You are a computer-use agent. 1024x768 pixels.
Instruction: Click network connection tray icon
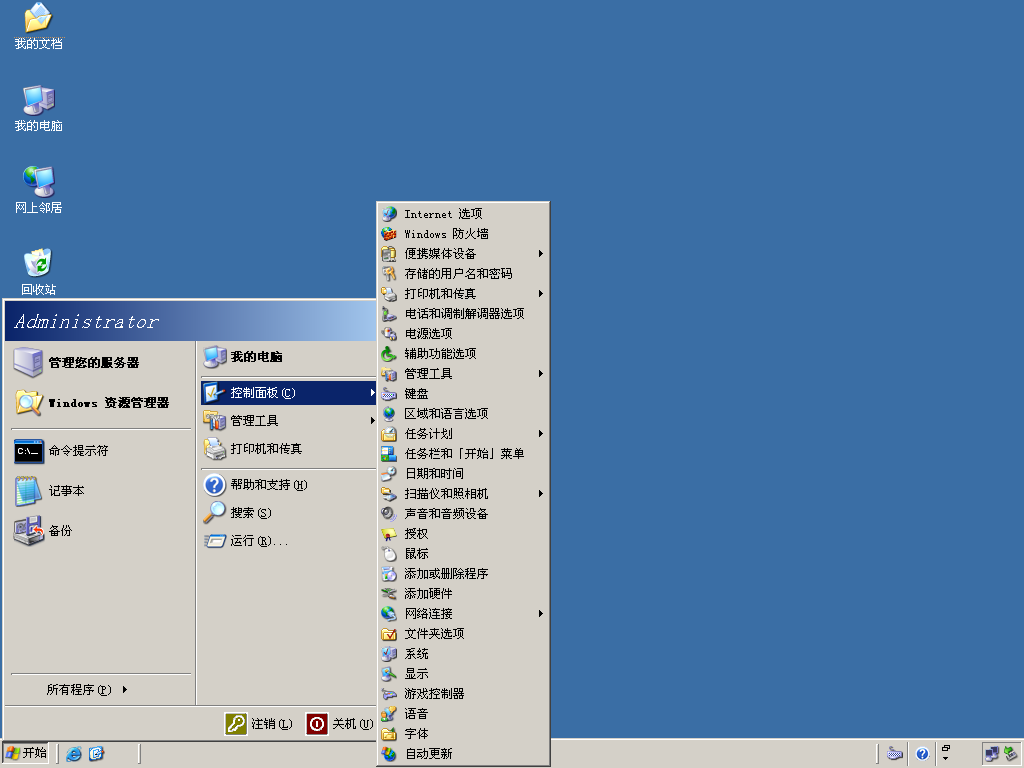tap(991, 754)
